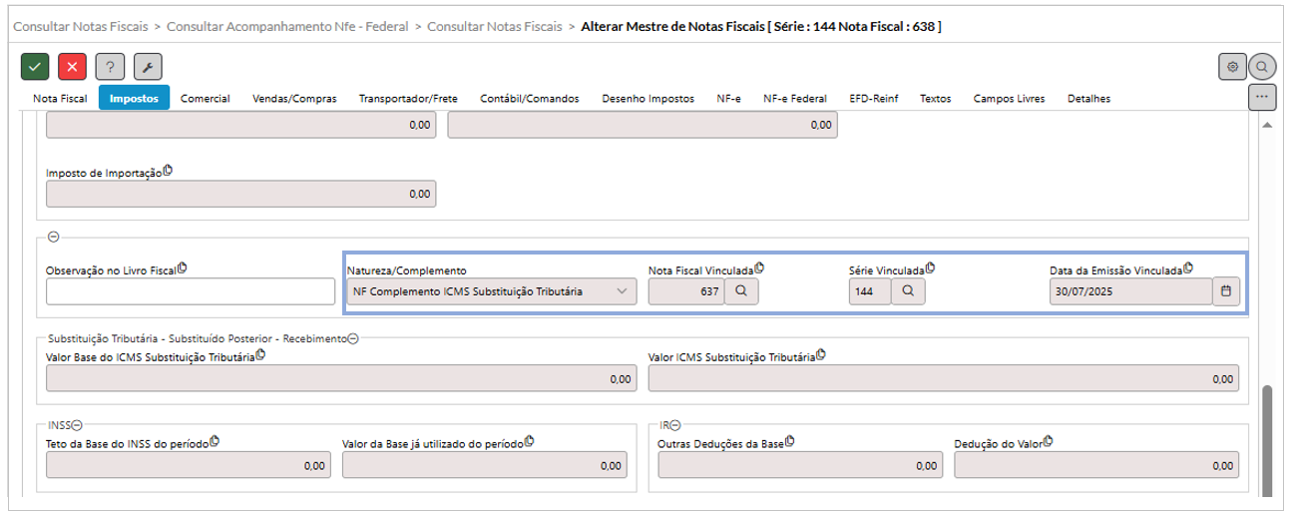The image size is (1289, 517).
Task: Click the Observação no Livro Fiscal field
Action: click(190, 291)
